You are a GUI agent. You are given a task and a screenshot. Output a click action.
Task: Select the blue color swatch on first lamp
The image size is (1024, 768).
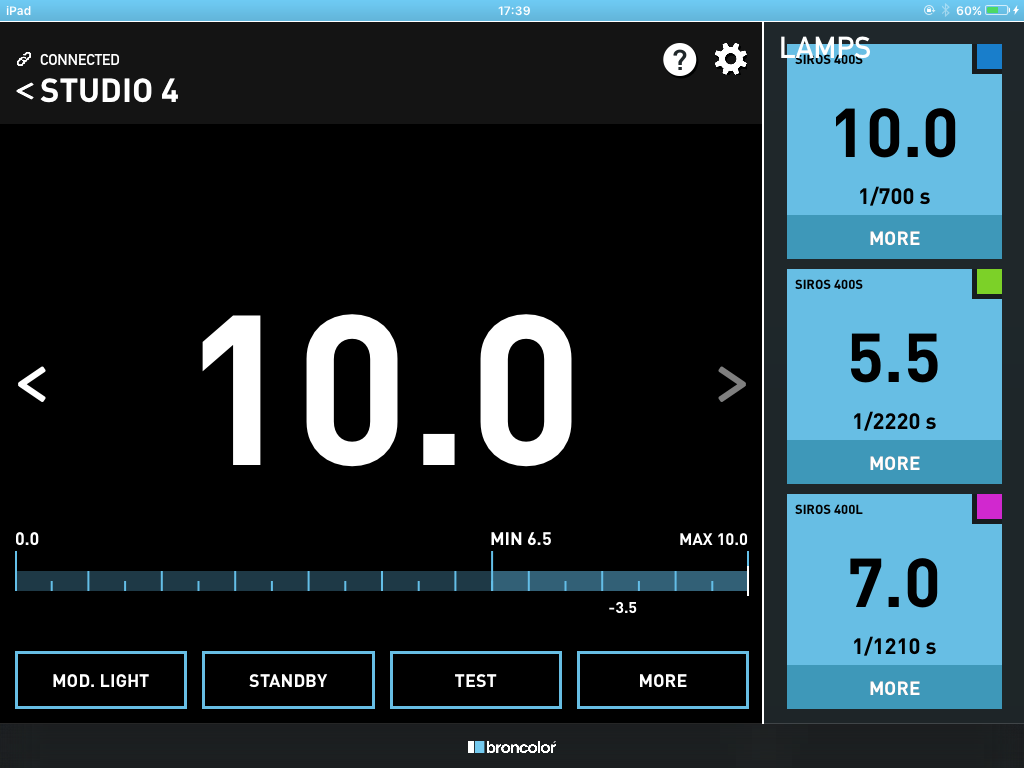[988, 57]
